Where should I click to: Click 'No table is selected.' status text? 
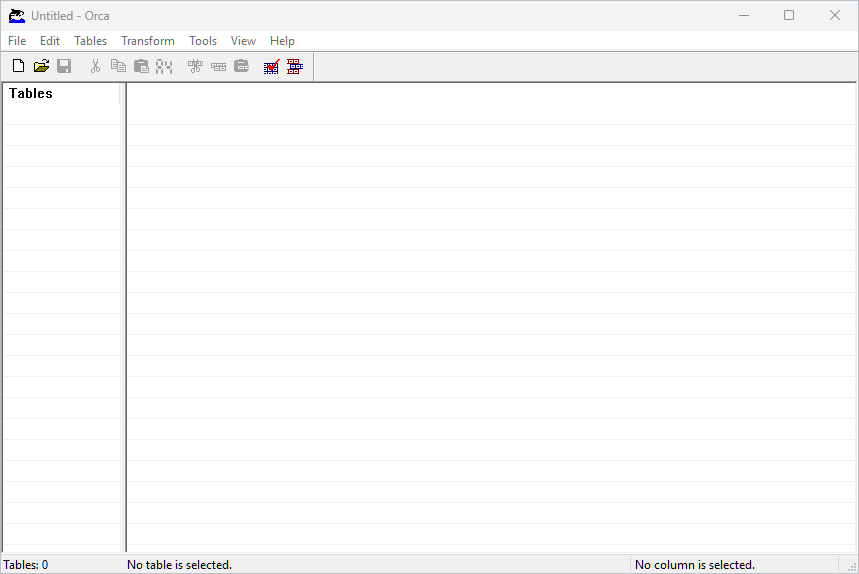coord(180,565)
